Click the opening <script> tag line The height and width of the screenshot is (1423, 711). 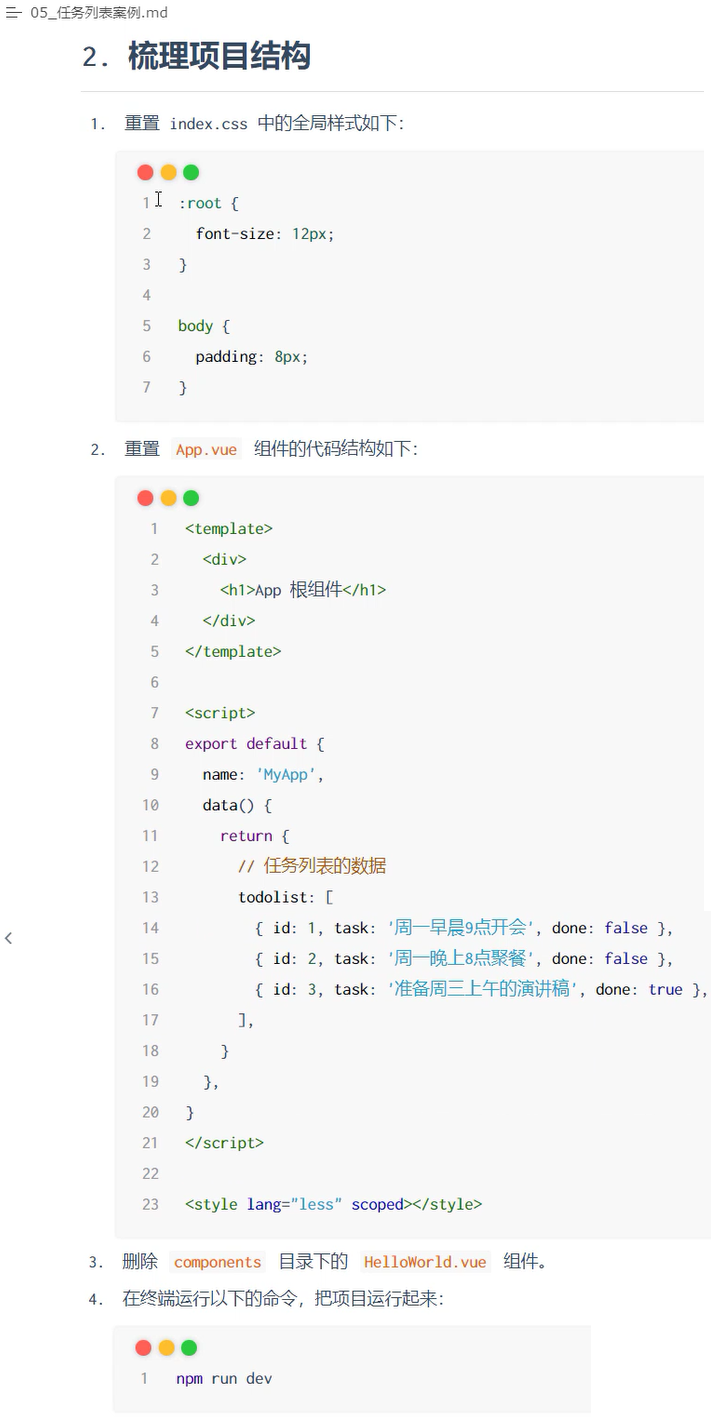click(x=220, y=713)
